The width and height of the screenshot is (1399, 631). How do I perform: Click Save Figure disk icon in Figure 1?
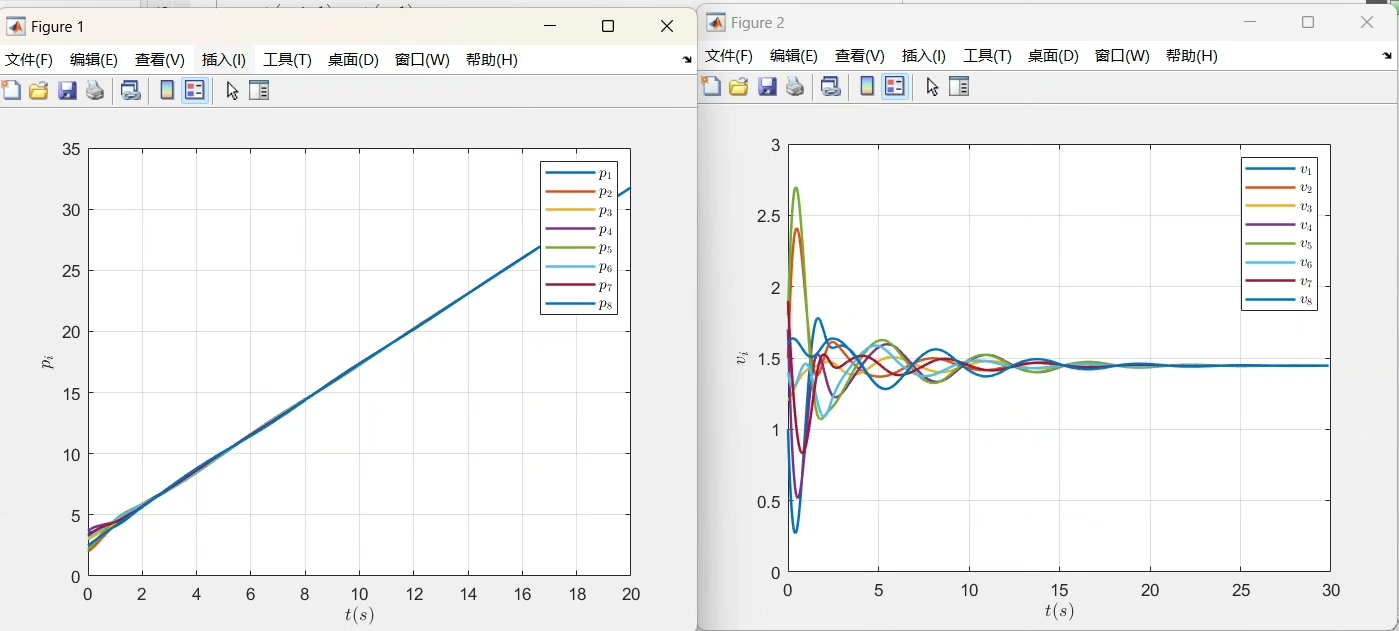click(67, 91)
